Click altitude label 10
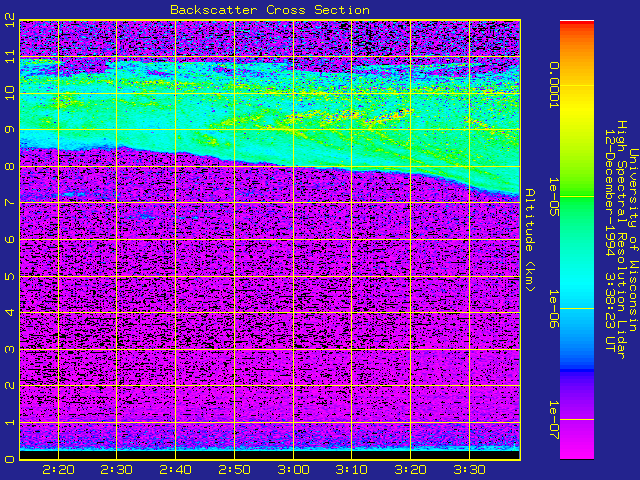This screenshot has height=480, width=640. pyautogui.click(x=10, y=93)
